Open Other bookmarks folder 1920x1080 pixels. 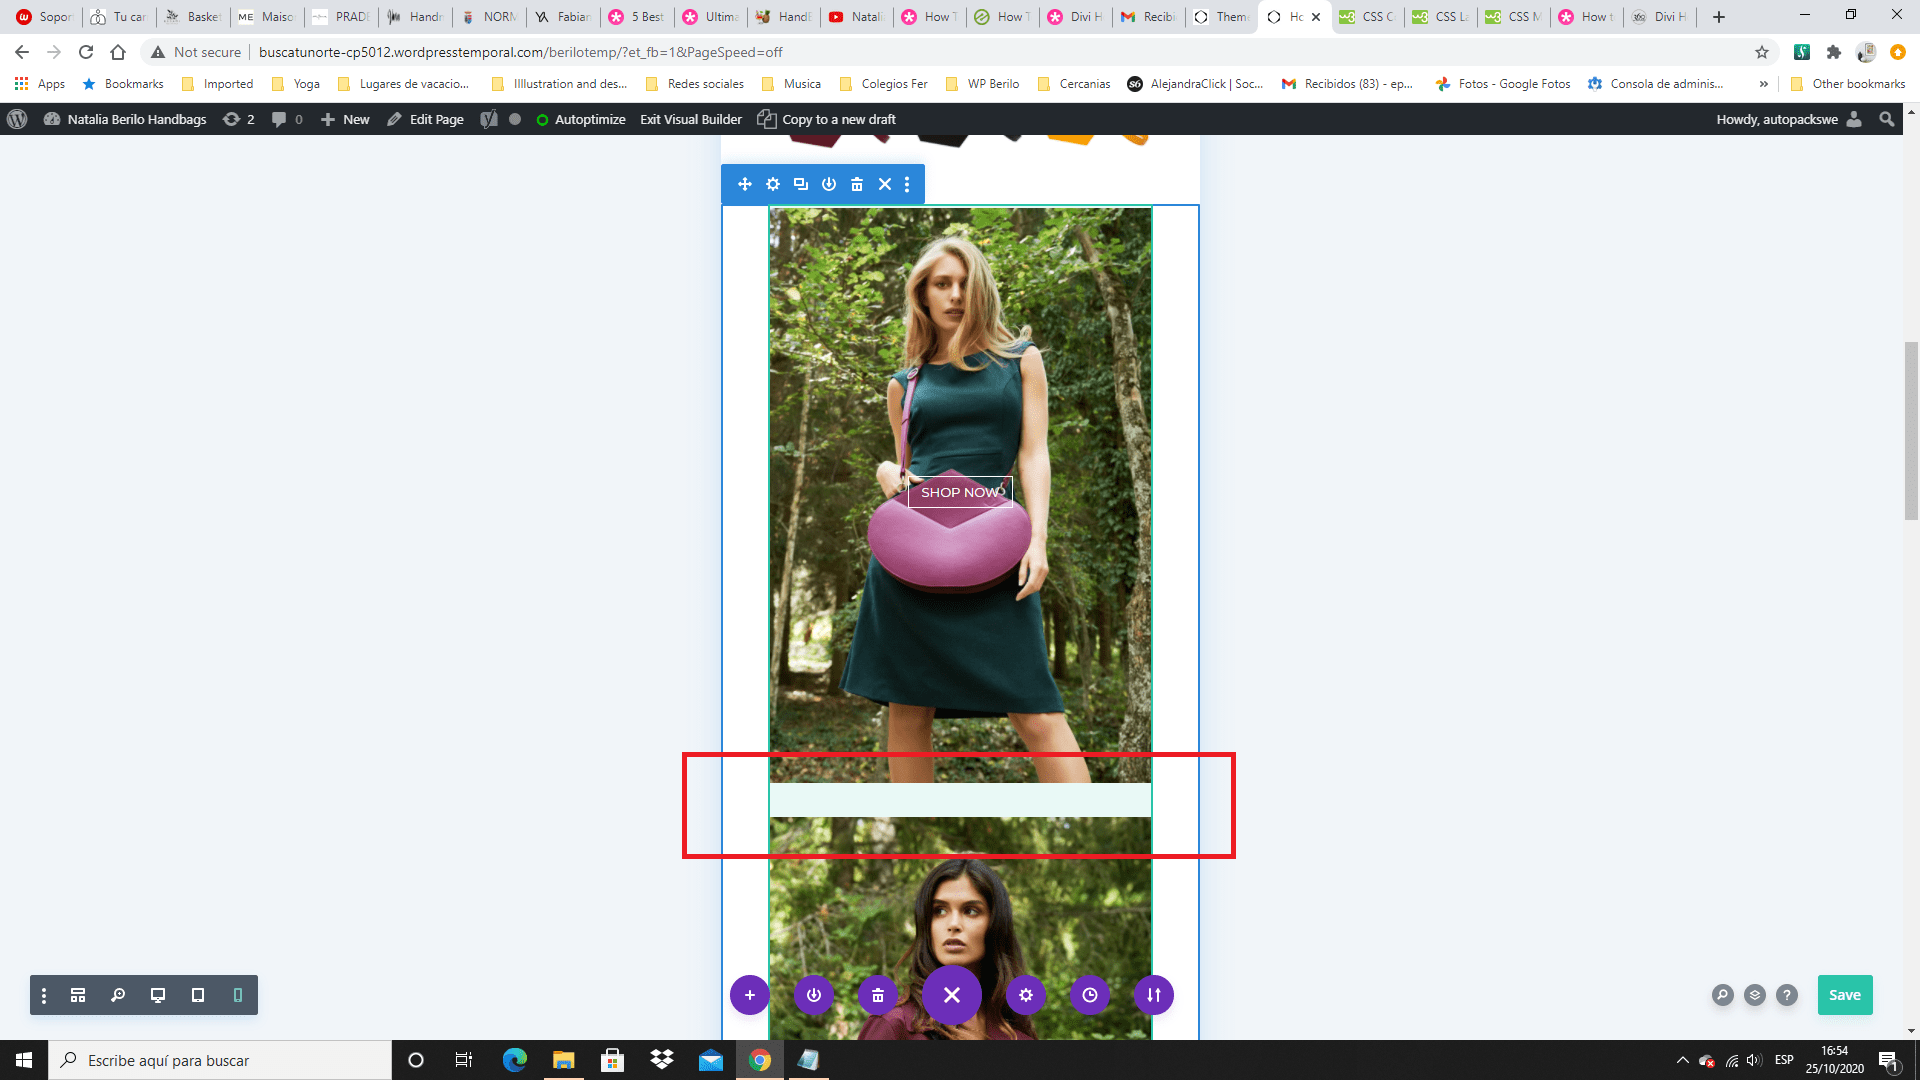(x=1848, y=84)
